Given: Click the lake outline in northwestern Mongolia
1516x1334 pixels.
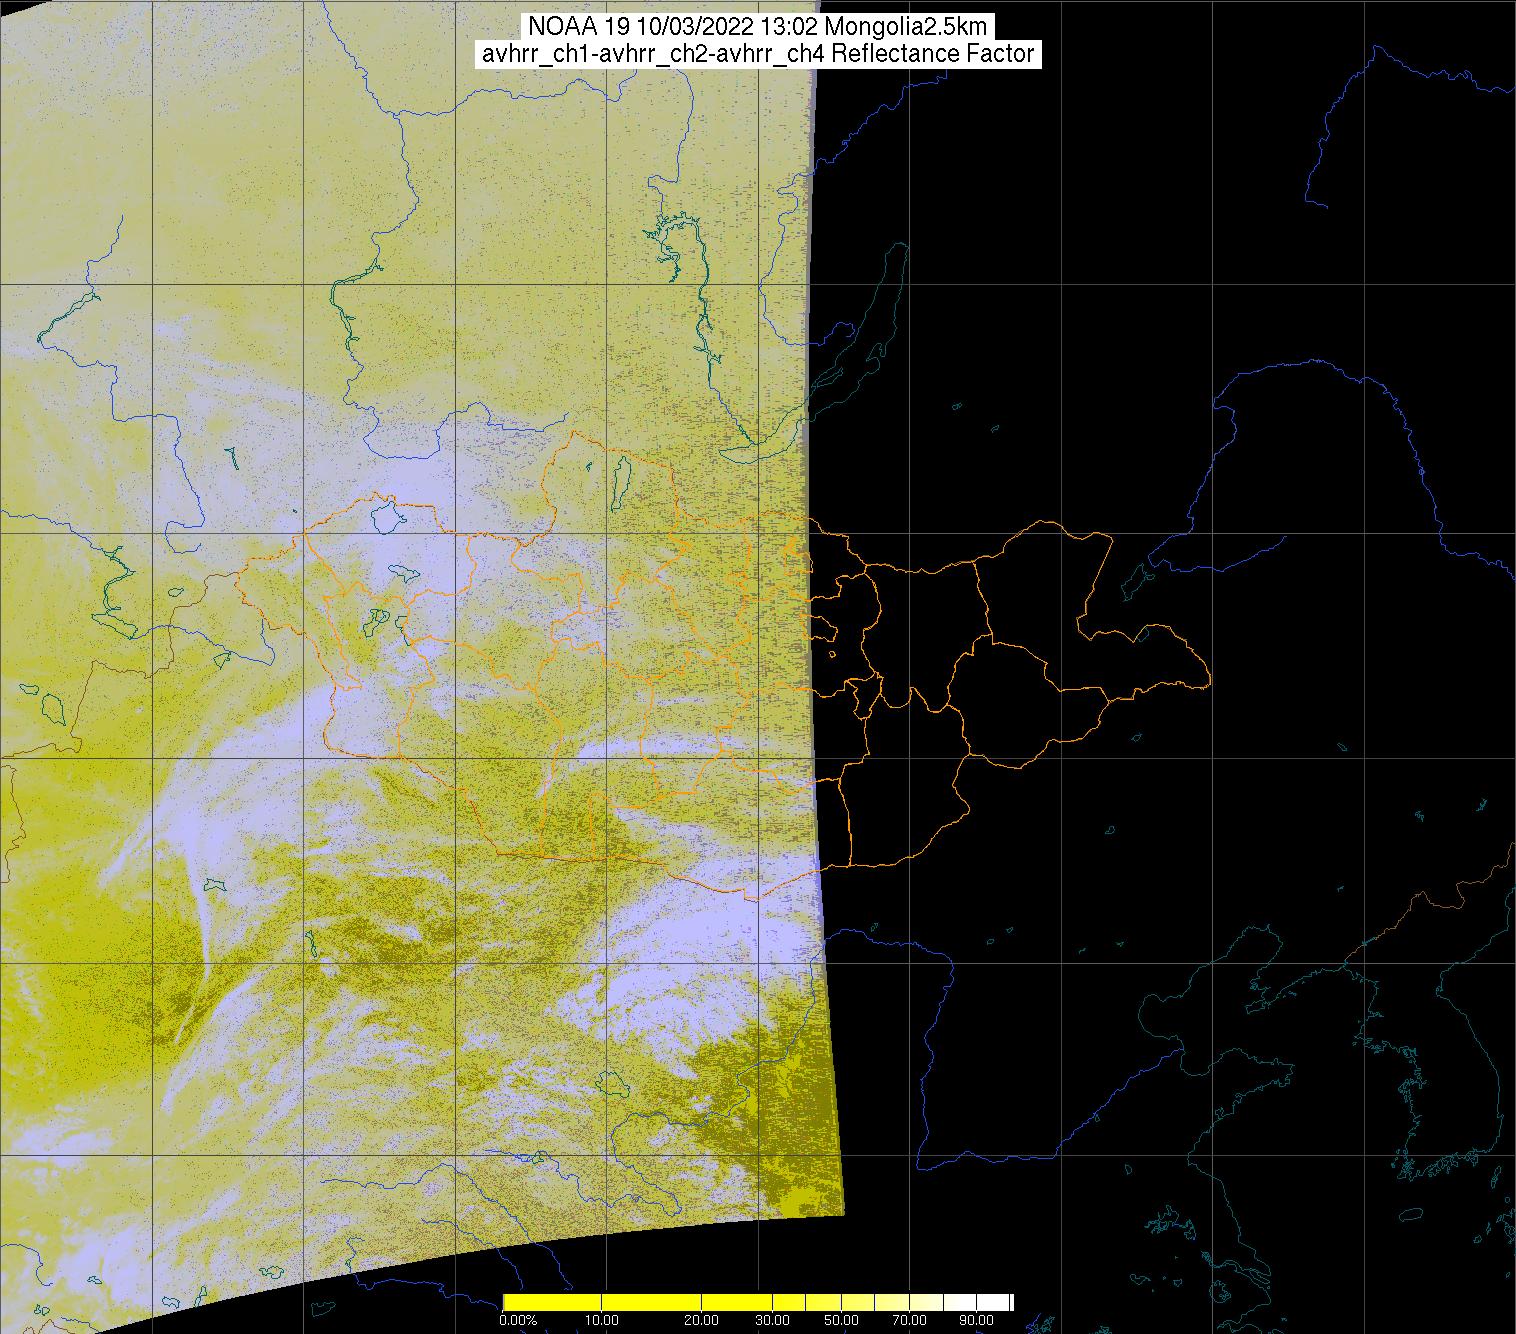Looking at the screenshot, I should (x=384, y=517).
